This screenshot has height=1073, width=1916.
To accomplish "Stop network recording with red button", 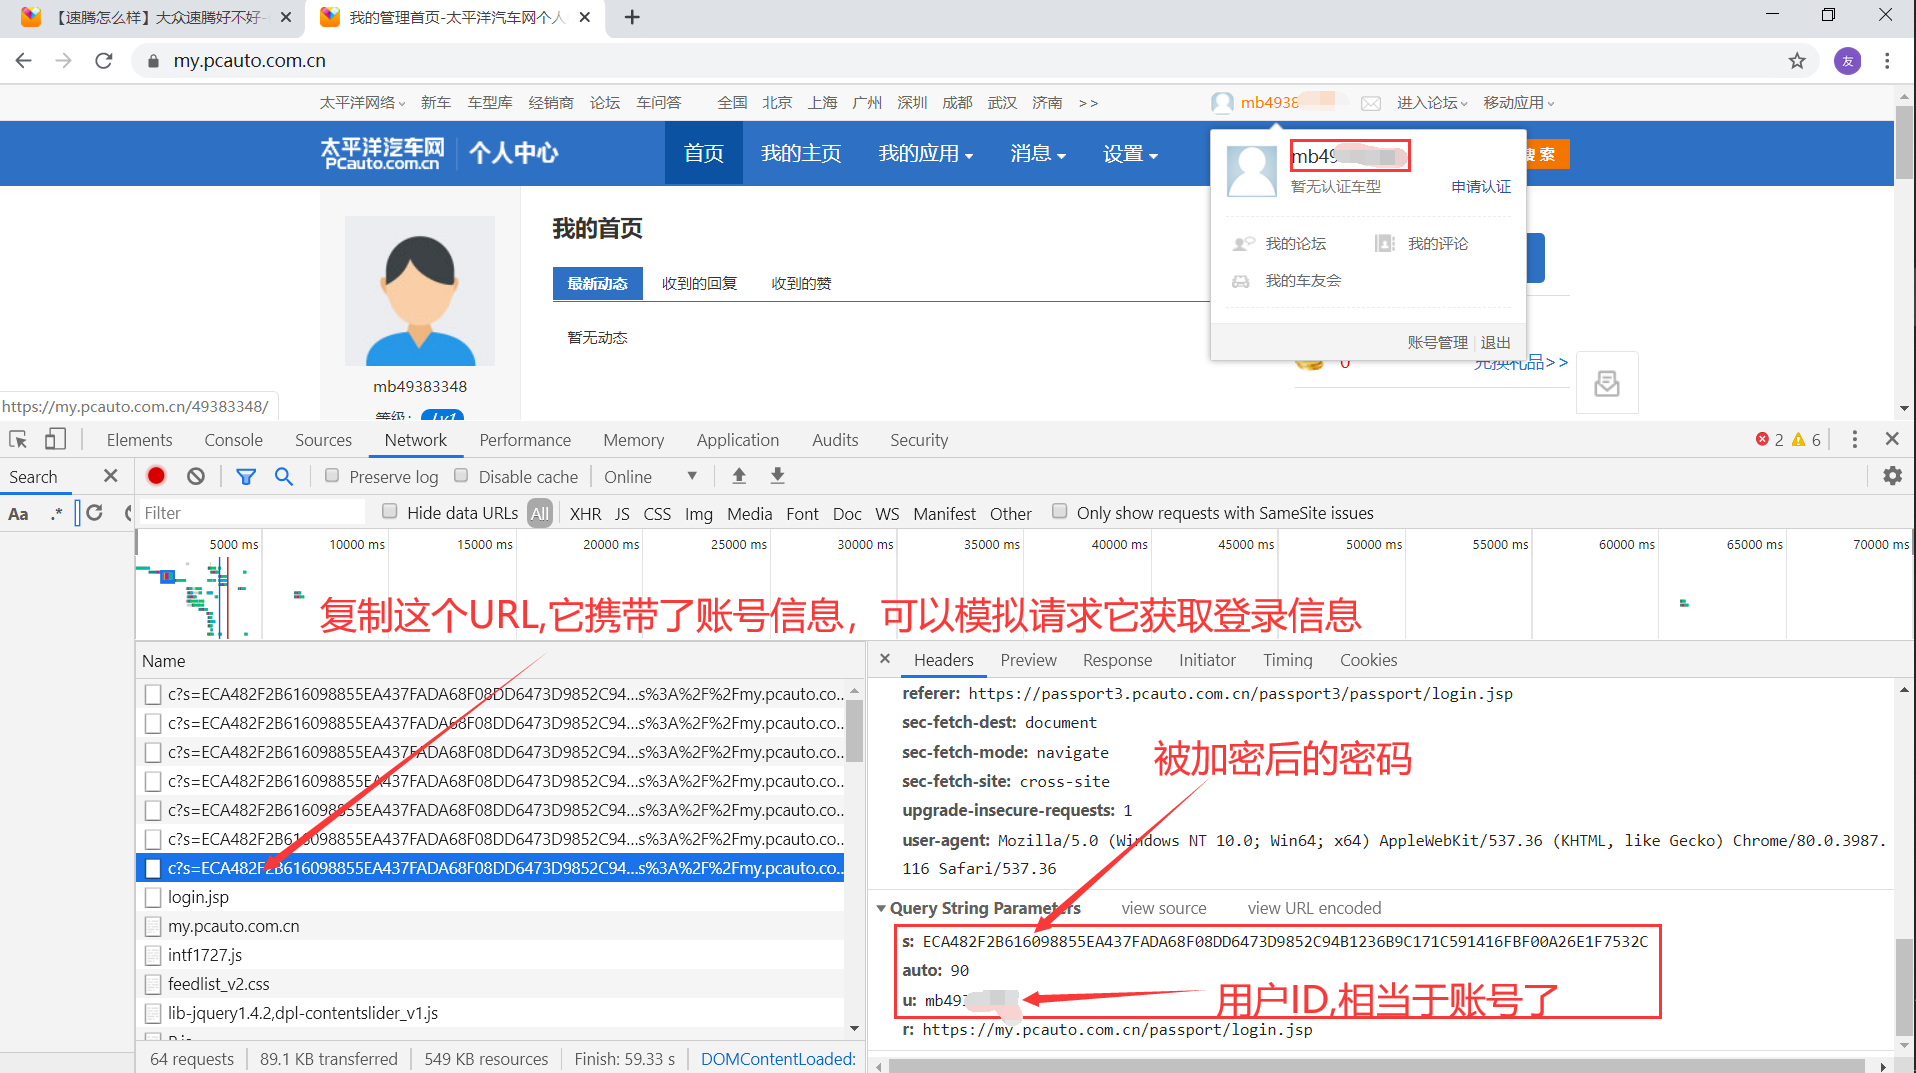I will [156, 476].
